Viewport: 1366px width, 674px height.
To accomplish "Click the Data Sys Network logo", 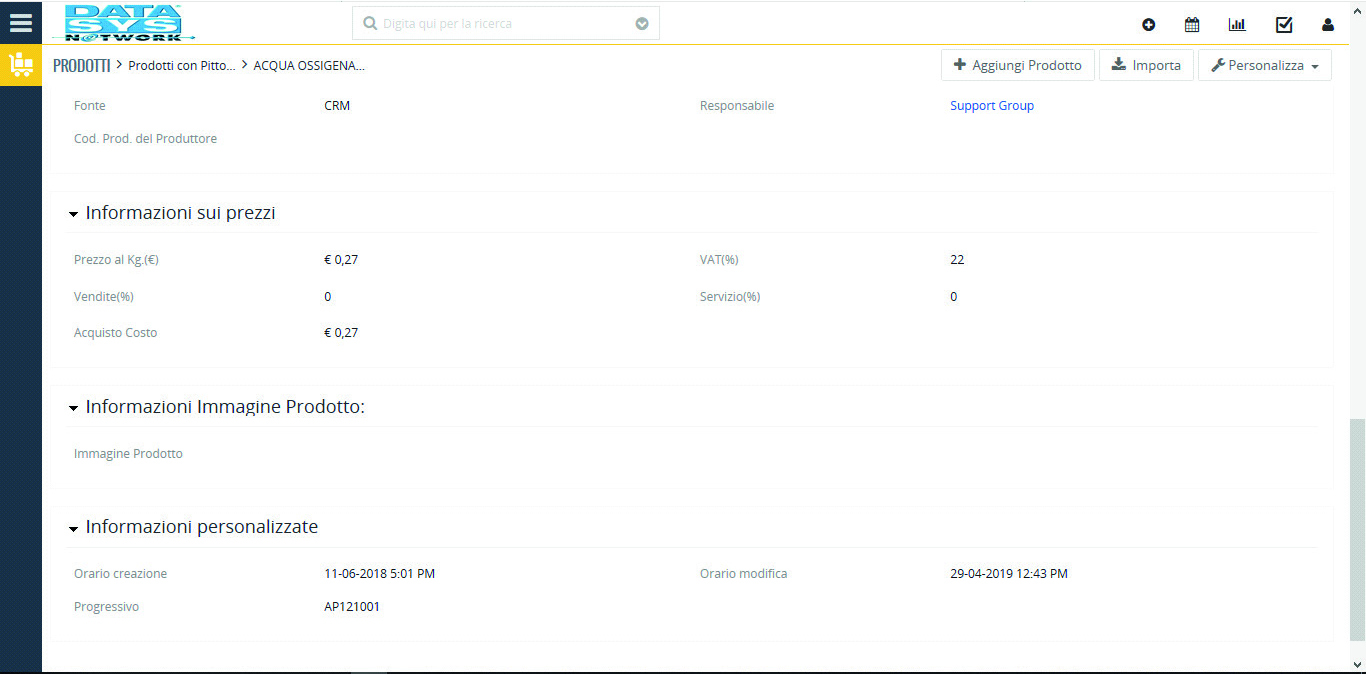I will coord(123,23).
